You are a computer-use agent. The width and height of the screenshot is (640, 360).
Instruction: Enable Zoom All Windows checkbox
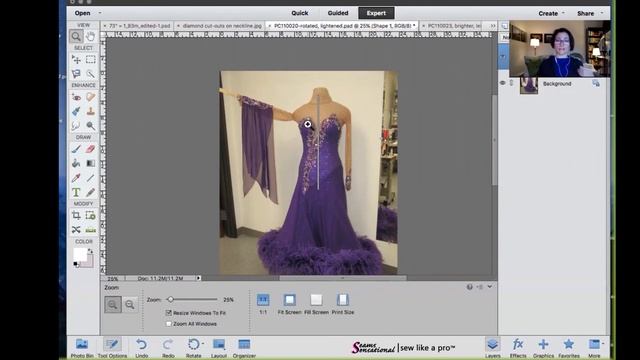169,324
